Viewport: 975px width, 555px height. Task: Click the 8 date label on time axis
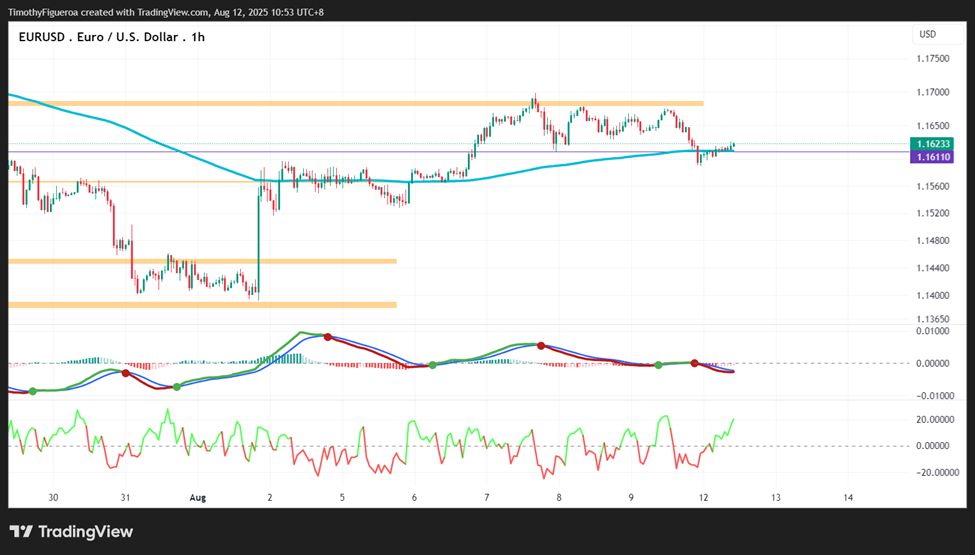point(559,498)
